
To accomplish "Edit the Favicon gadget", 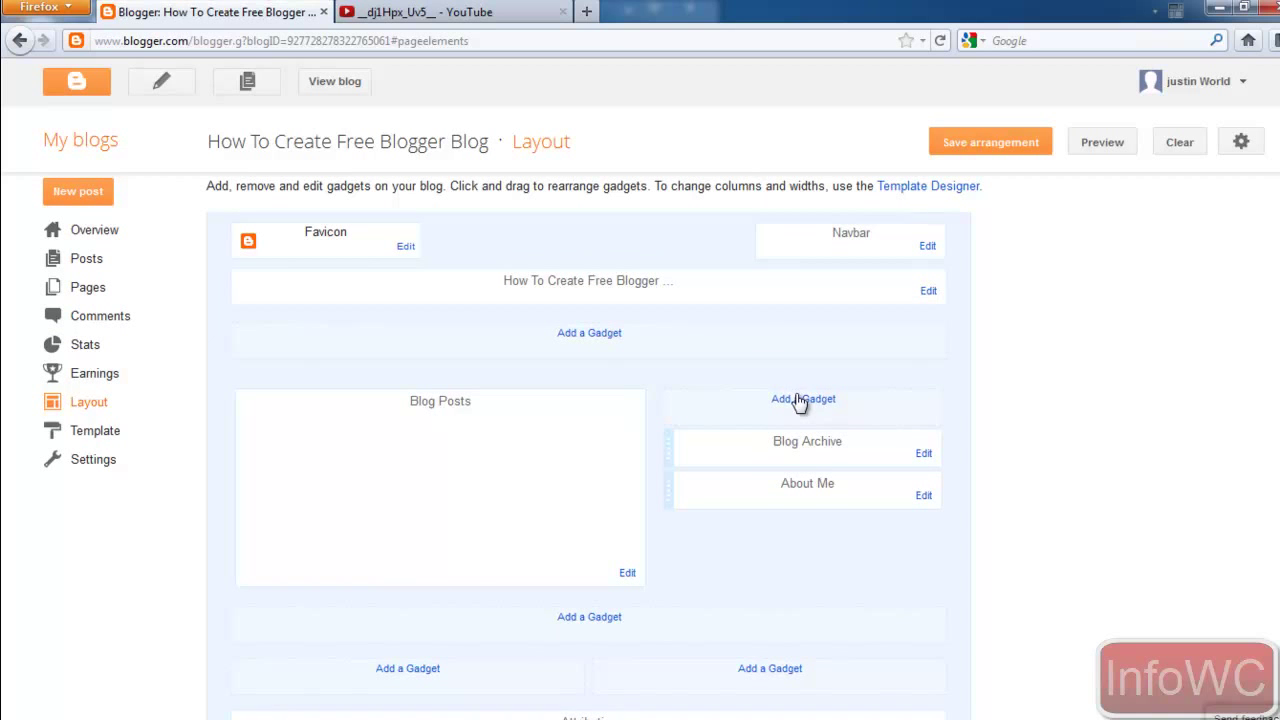I will coord(405,246).
